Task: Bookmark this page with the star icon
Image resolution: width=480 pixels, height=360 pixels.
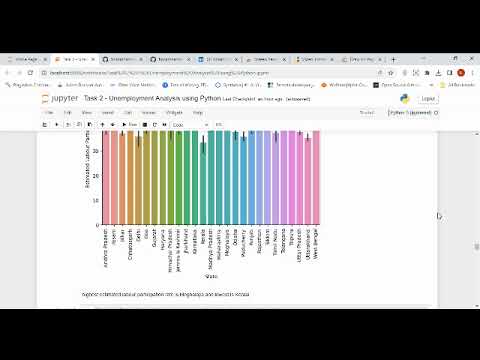Action: 391,73
